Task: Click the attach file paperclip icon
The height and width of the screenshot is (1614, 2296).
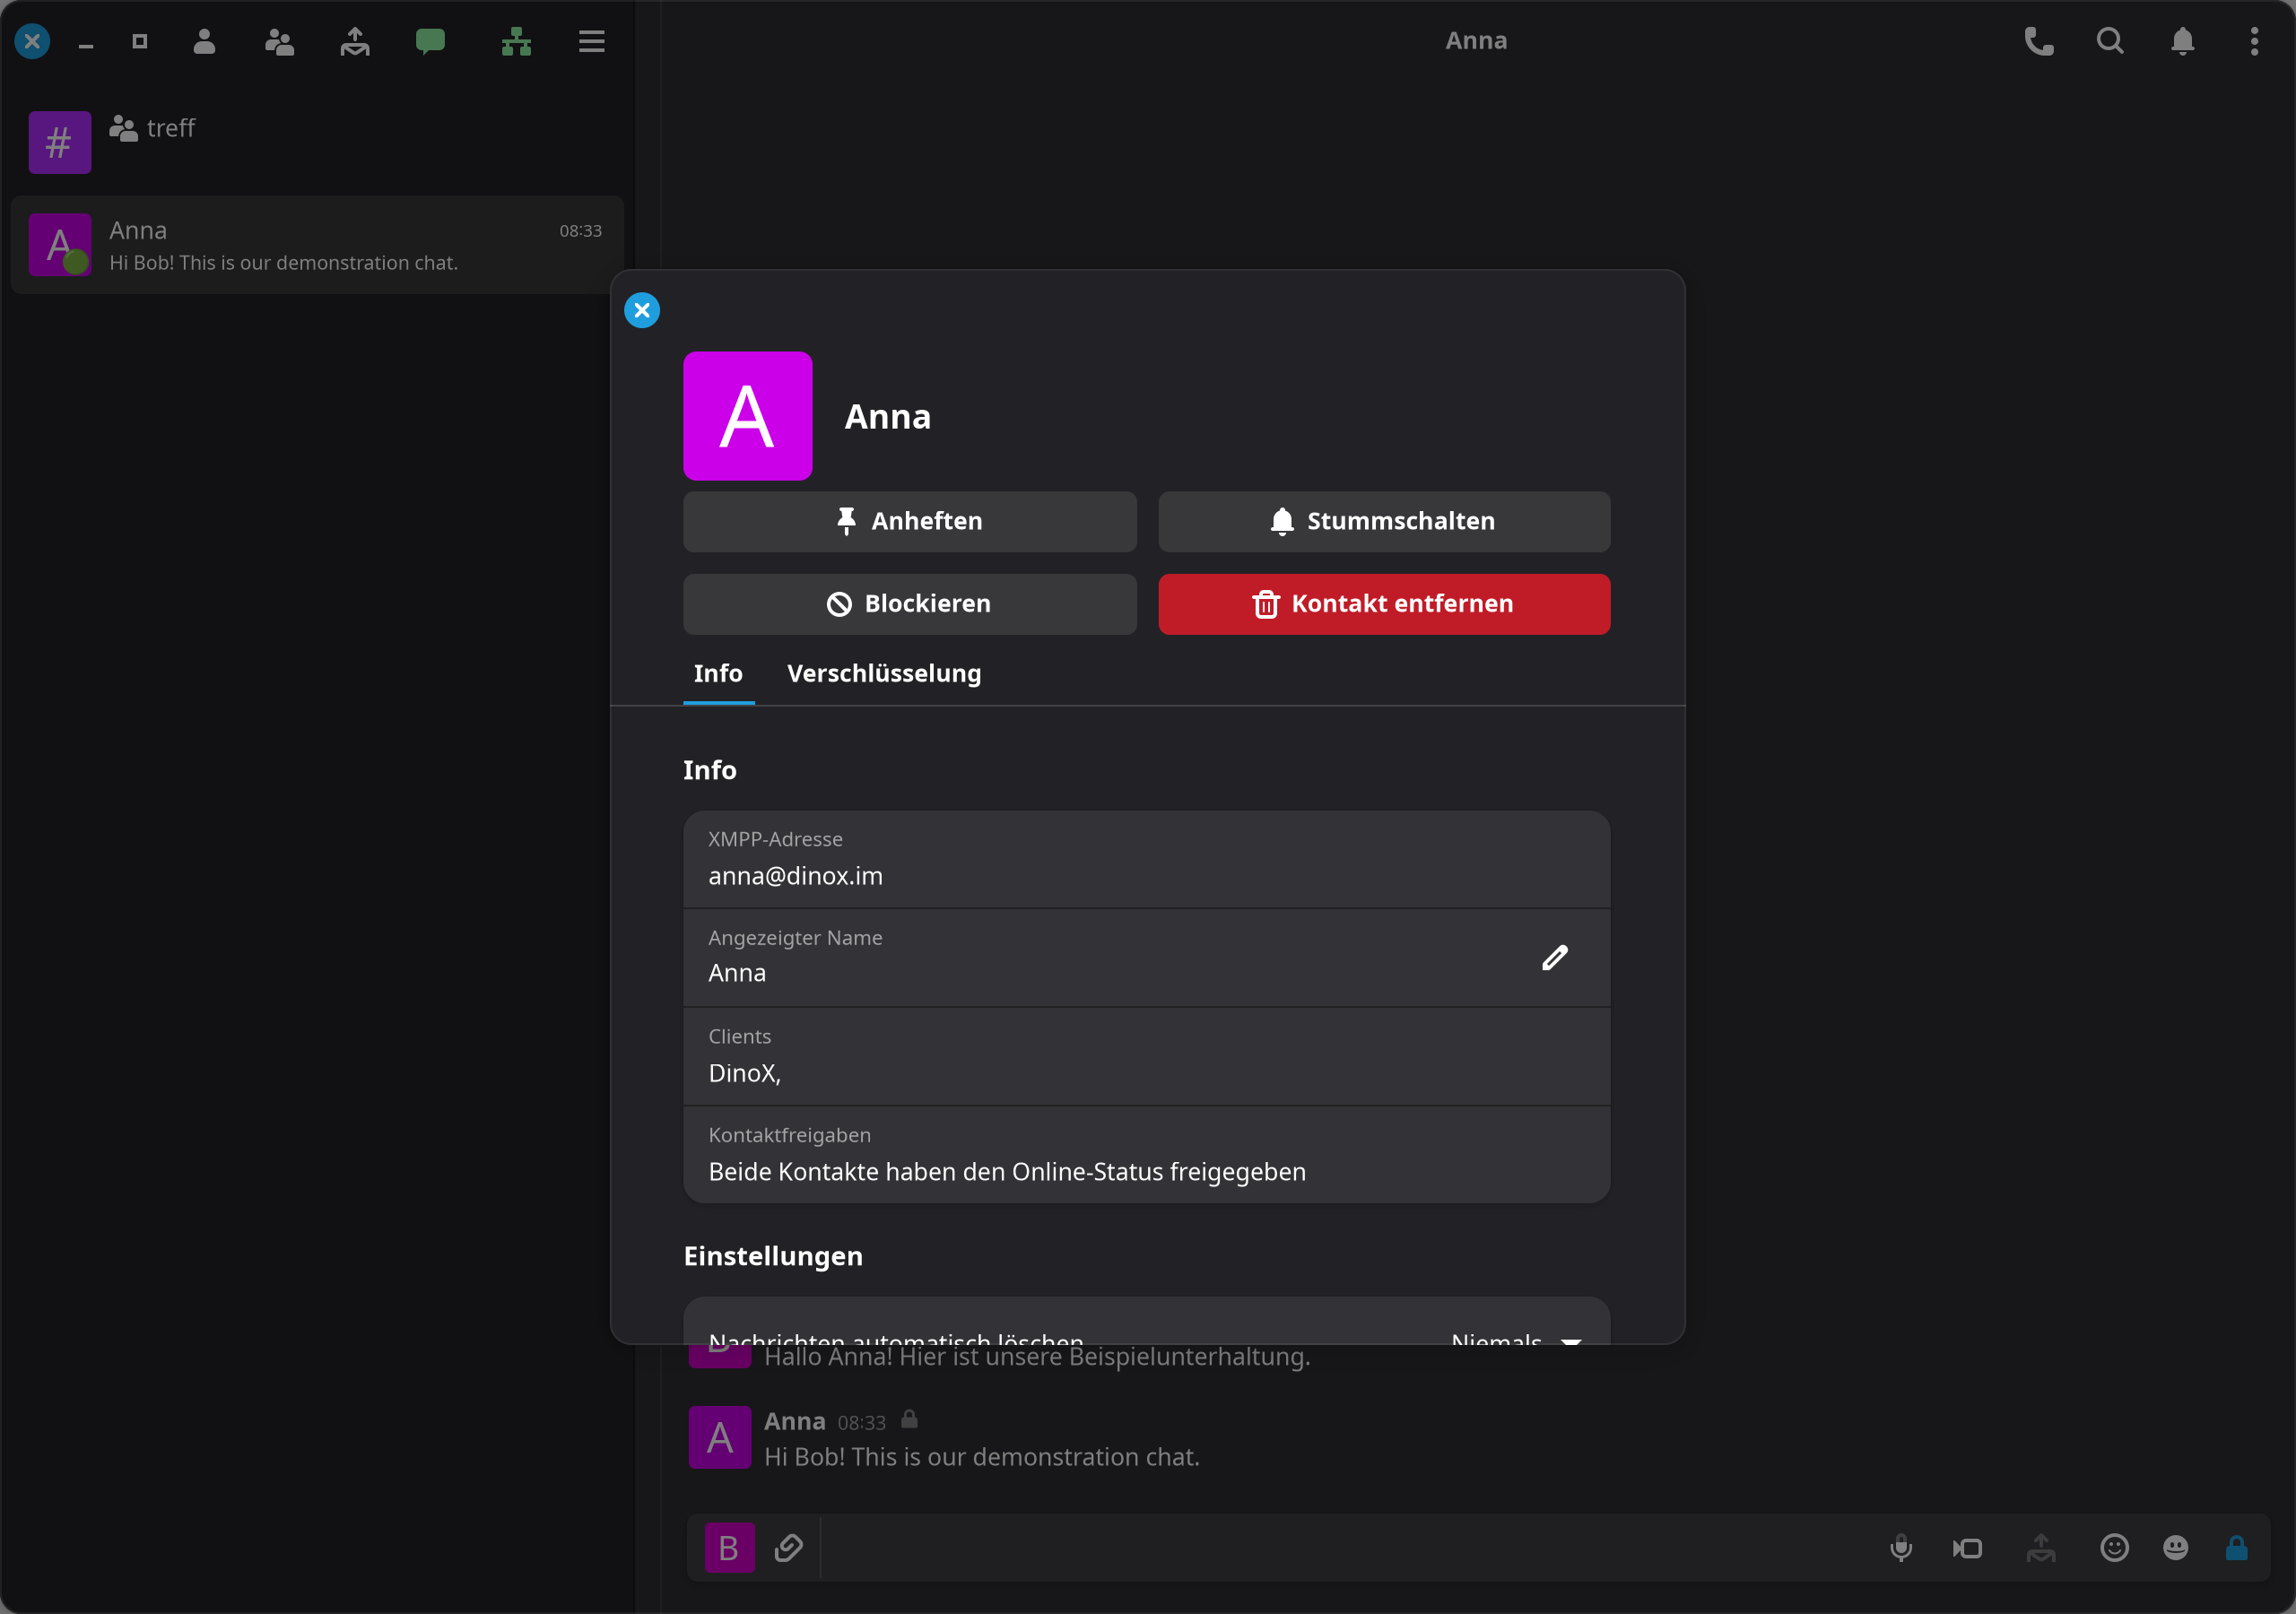Action: [x=788, y=1548]
